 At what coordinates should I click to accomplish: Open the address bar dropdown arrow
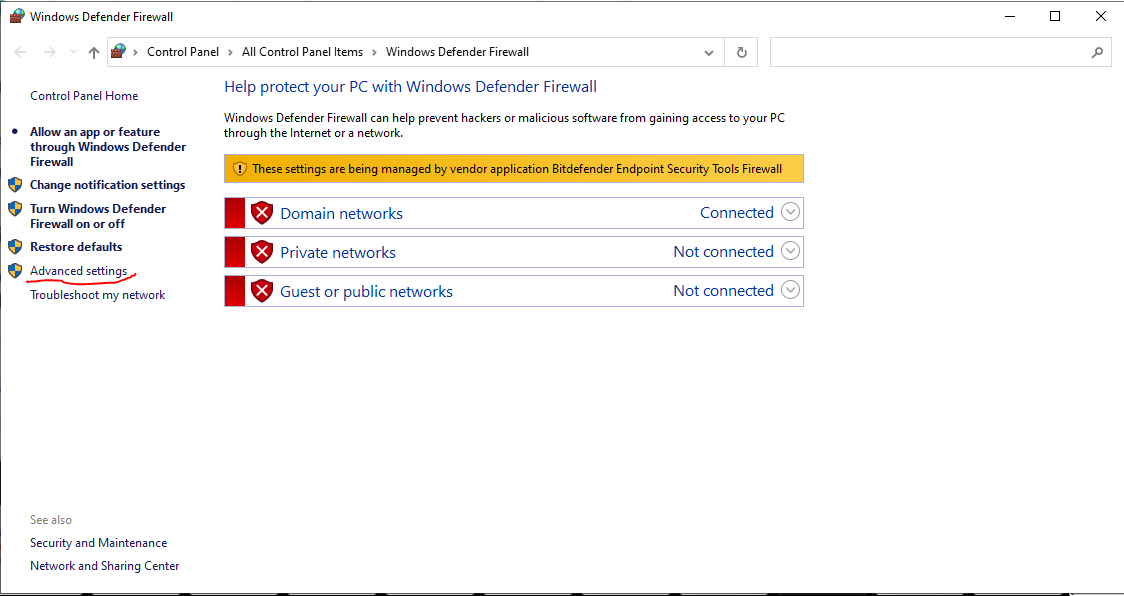click(x=708, y=51)
